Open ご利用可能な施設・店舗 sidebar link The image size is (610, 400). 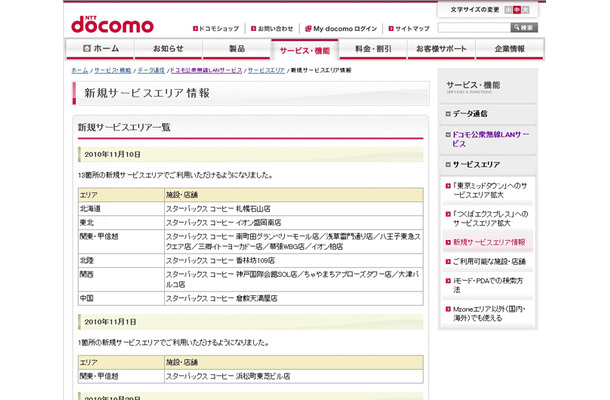[x=489, y=261]
